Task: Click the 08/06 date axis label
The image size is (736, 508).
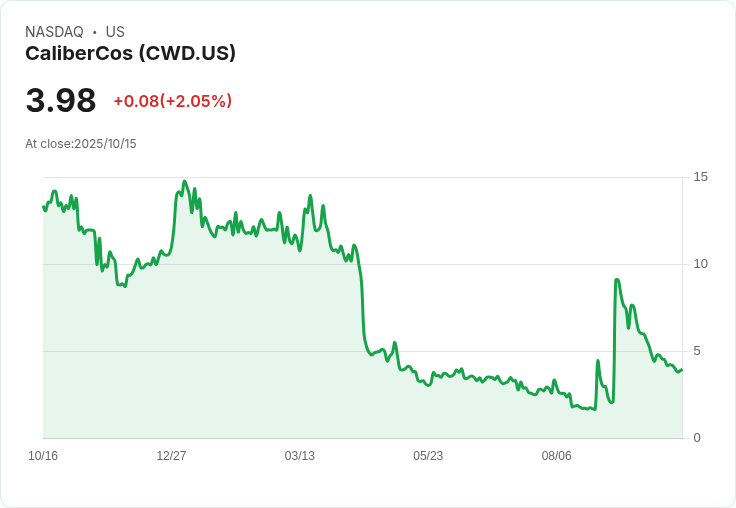Action: [x=556, y=456]
